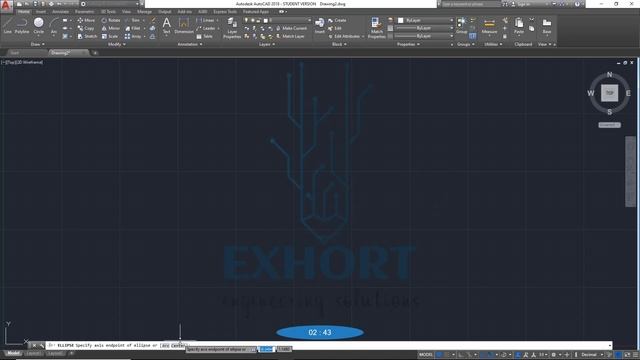
Task: Click the TOP face of ViewCube
Action: [x=609, y=93]
